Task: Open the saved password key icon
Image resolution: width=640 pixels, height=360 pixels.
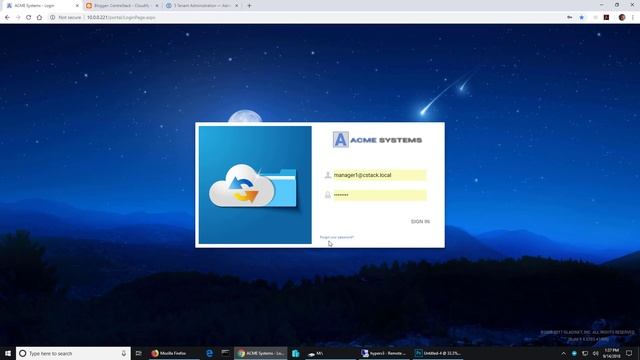Action: (x=569, y=18)
